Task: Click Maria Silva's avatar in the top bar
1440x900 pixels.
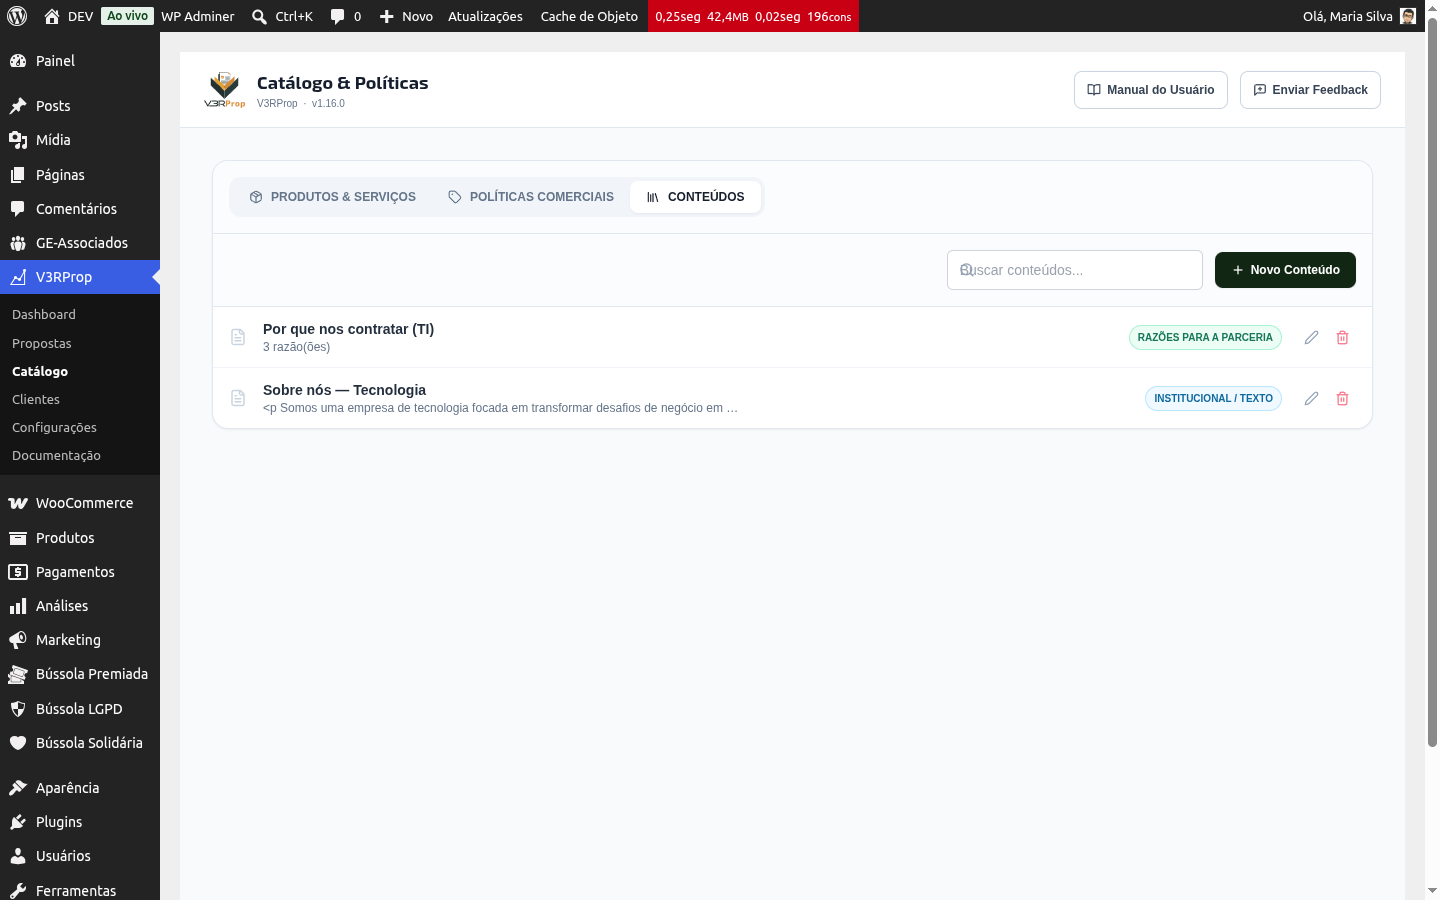Action: [1408, 16]
